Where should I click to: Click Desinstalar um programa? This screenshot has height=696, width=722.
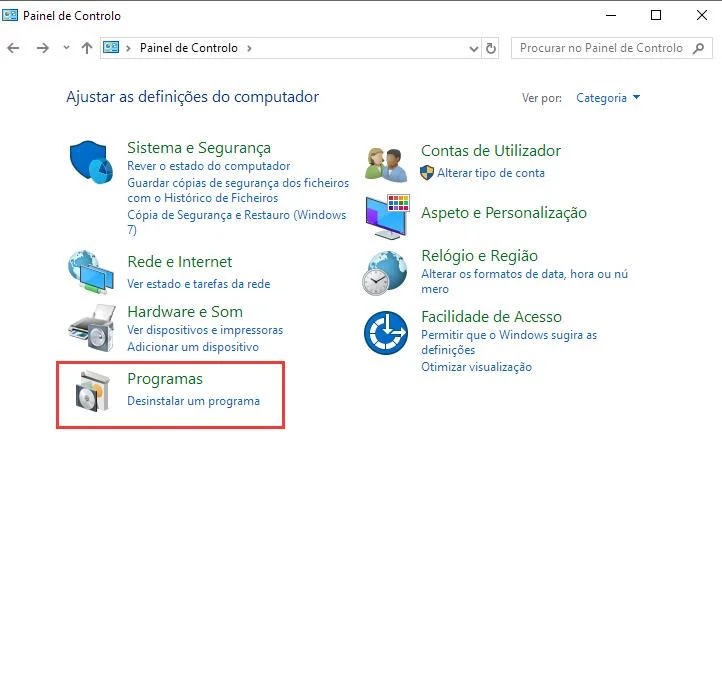(193, 401)
